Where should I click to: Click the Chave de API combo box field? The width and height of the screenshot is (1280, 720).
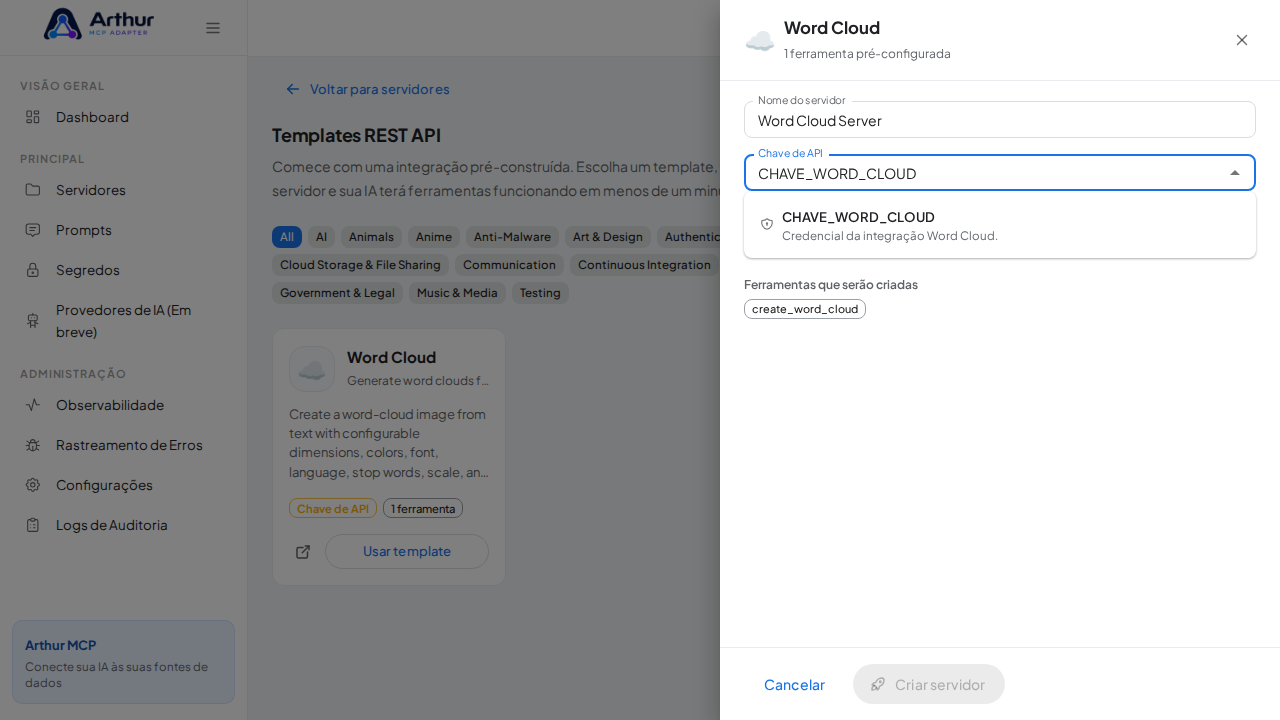point(1000,173)
